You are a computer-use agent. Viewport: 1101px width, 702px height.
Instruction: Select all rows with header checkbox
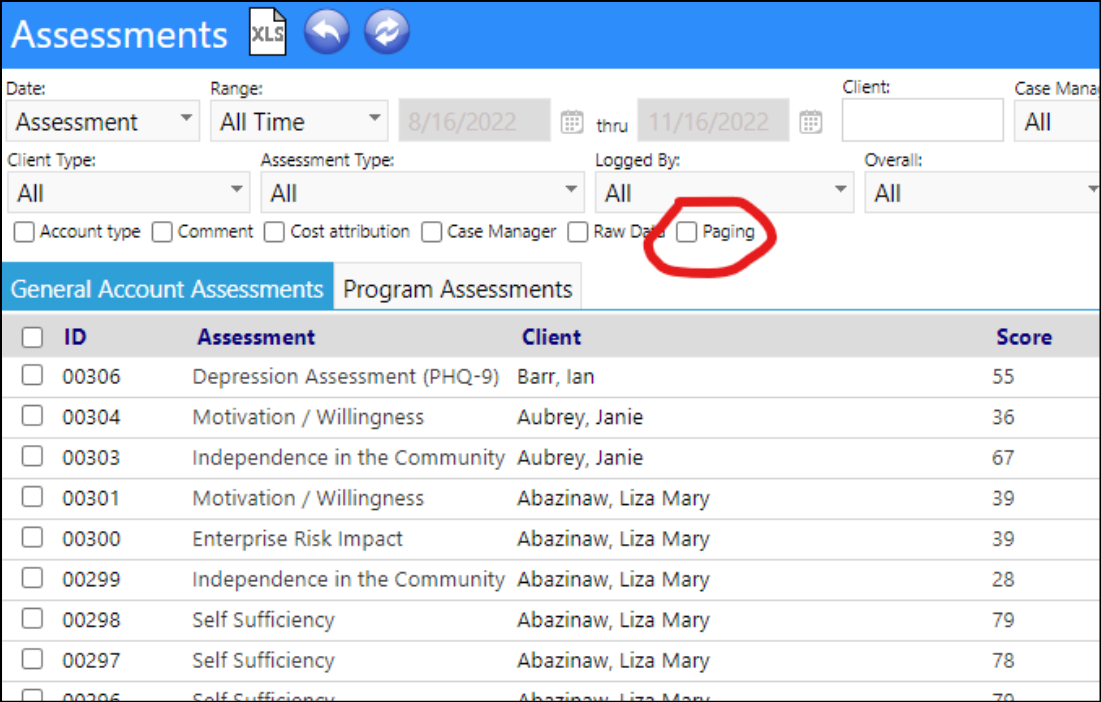pyautogui.click(x=32, y=338)
